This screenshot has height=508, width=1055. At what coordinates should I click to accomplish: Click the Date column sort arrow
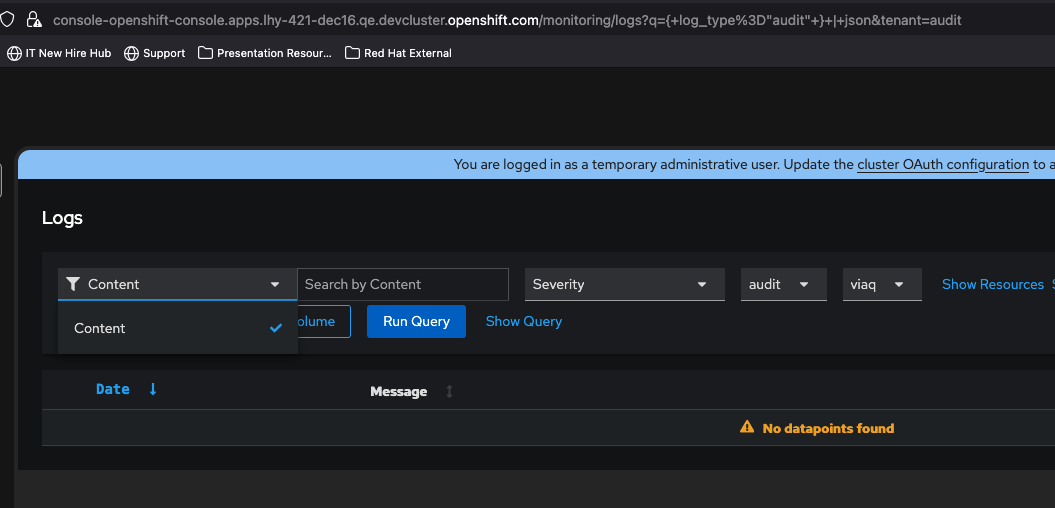tap(153, 390)
